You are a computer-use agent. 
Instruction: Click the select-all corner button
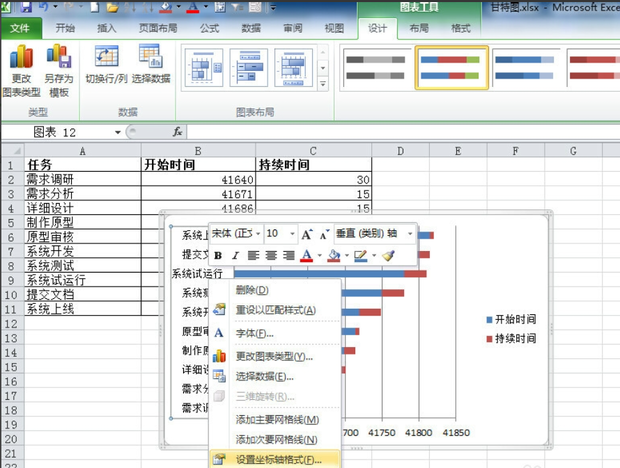click(x=13, y=151)
